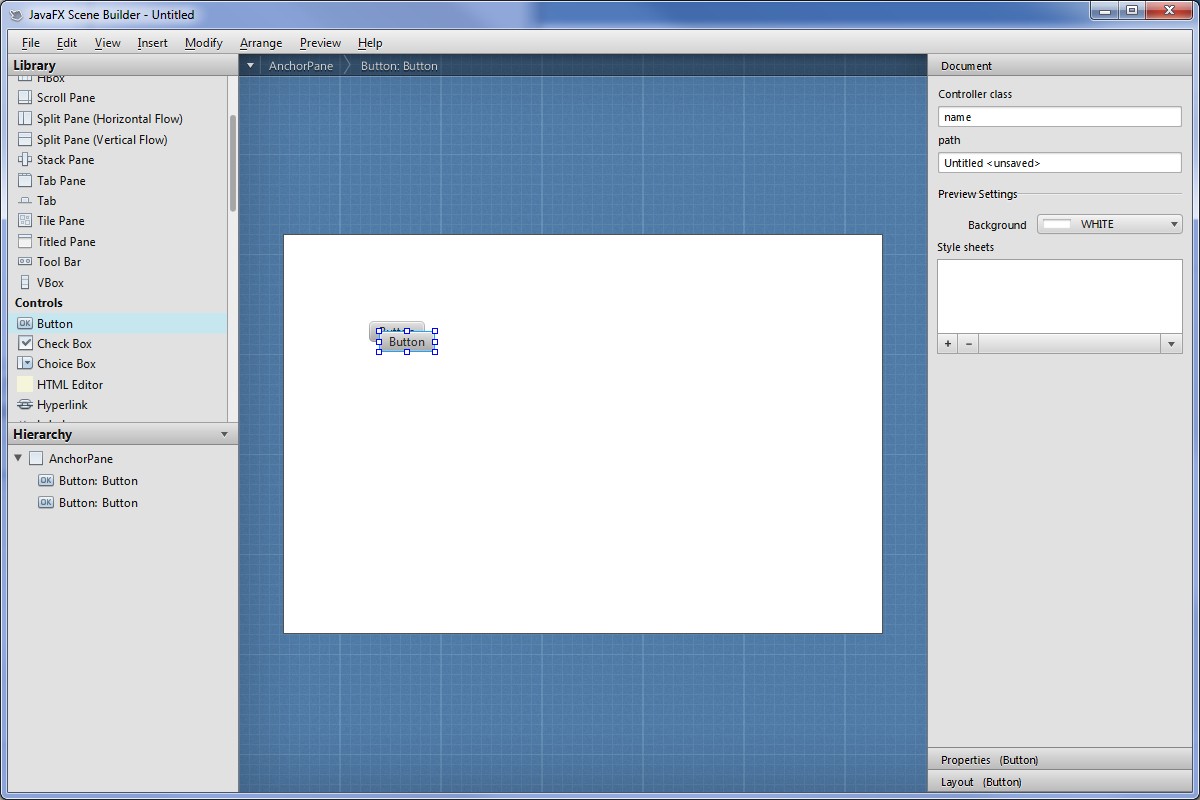The width and height of the screenshot is (1200, 800).
Task: Choose the Stack Pane icon in Library
Action: click(25, 160)
